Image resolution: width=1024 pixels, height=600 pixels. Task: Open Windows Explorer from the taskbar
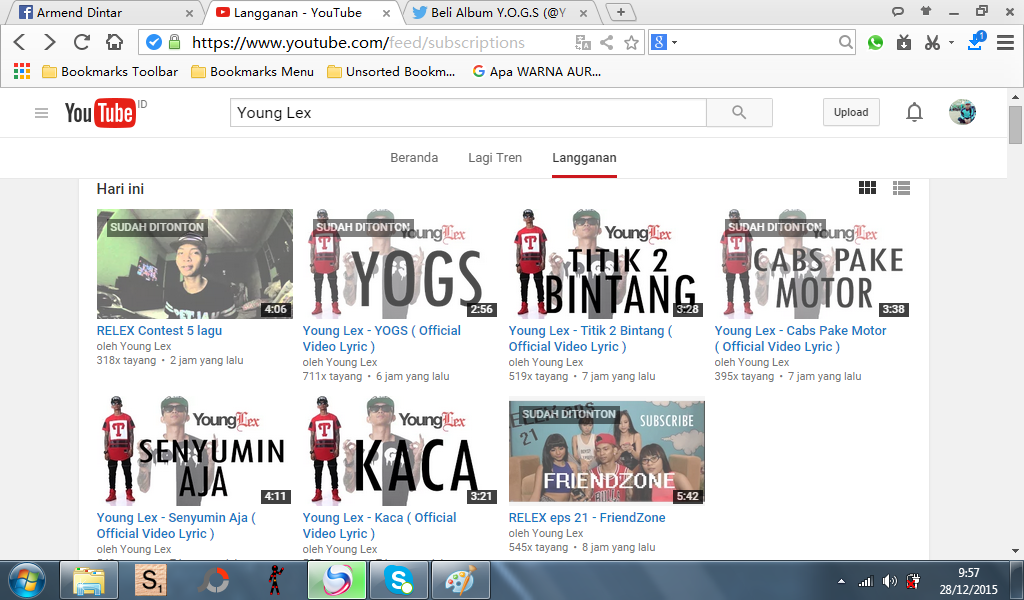coord(89,580)
